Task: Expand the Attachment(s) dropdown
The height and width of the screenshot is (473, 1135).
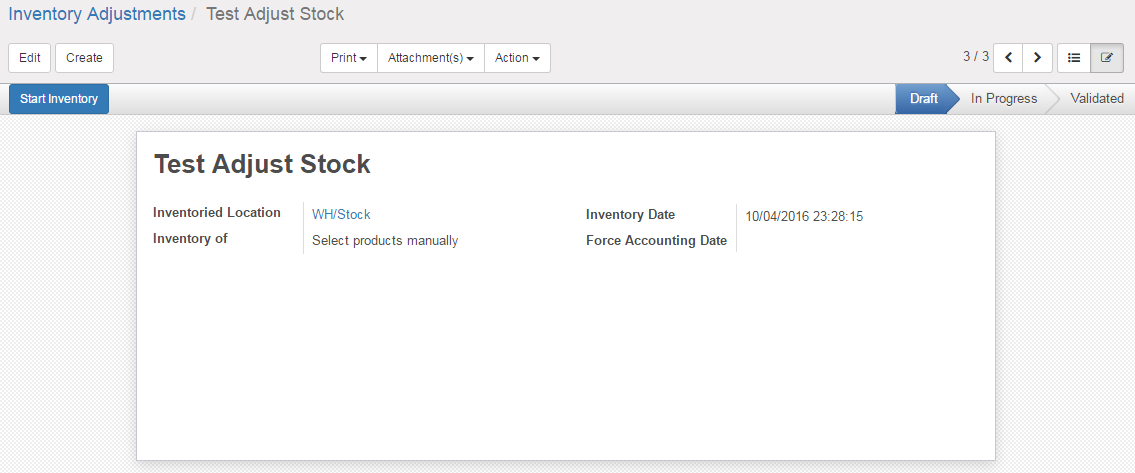Action: point(430,58)
